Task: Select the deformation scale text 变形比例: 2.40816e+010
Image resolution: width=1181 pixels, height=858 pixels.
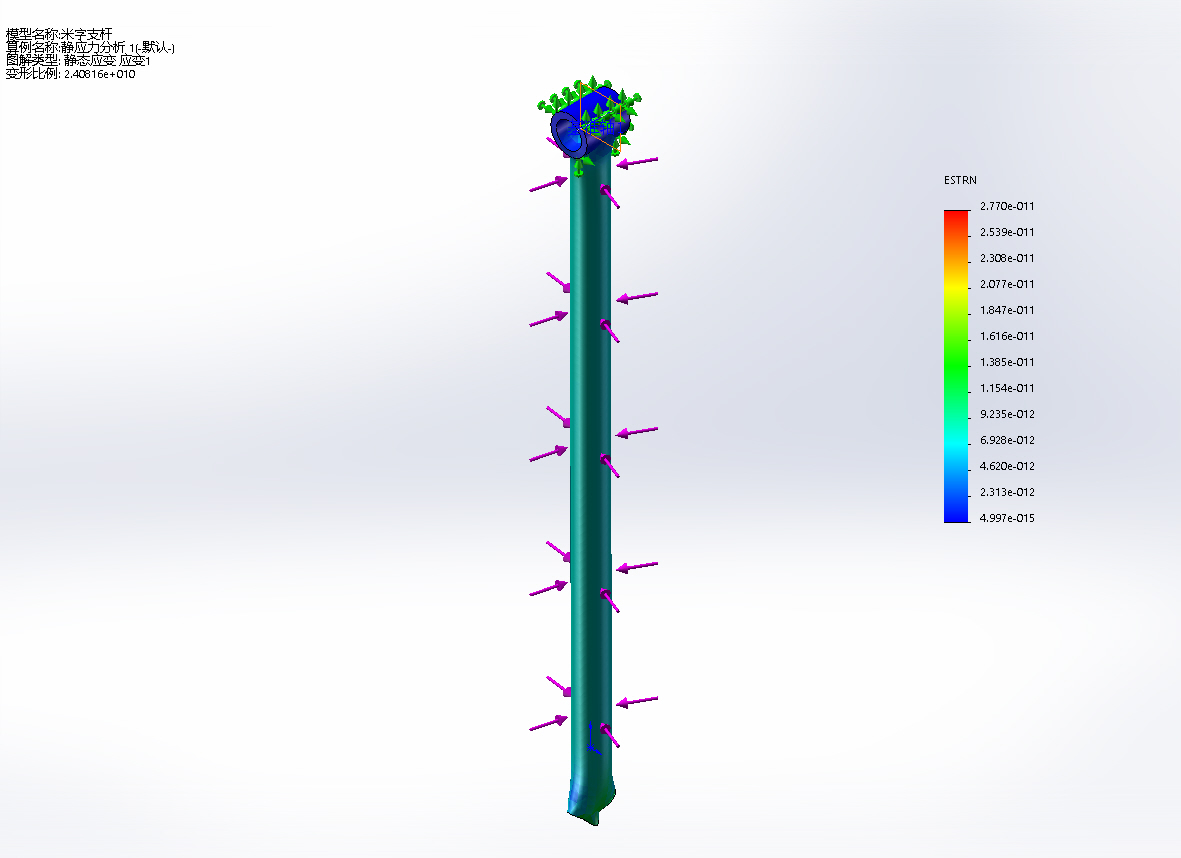Action: coord(71,74)
